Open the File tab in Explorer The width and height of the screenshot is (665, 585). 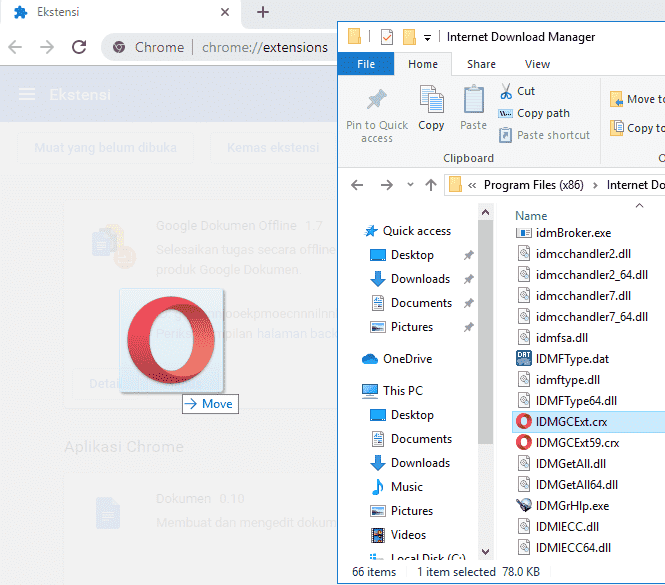(366, 64)
